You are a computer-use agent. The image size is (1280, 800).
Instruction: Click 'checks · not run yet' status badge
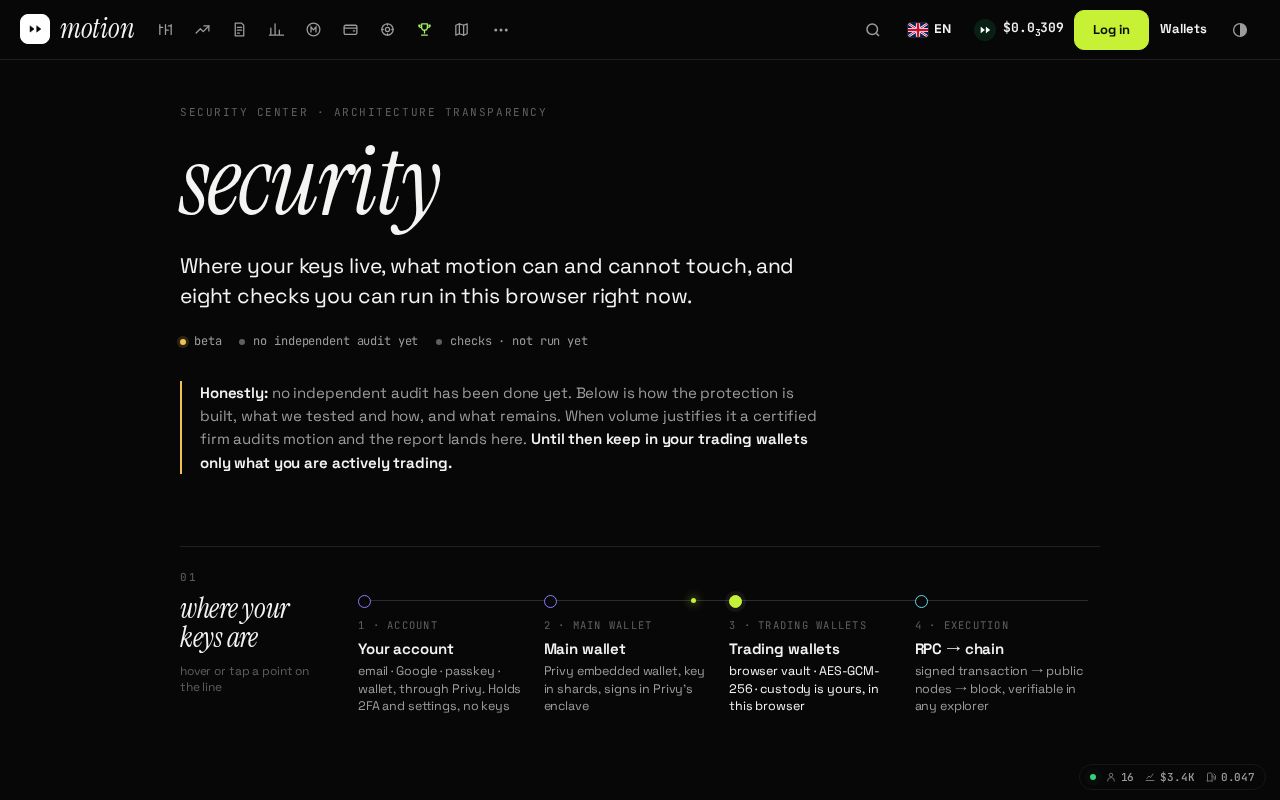click(512, 341)
